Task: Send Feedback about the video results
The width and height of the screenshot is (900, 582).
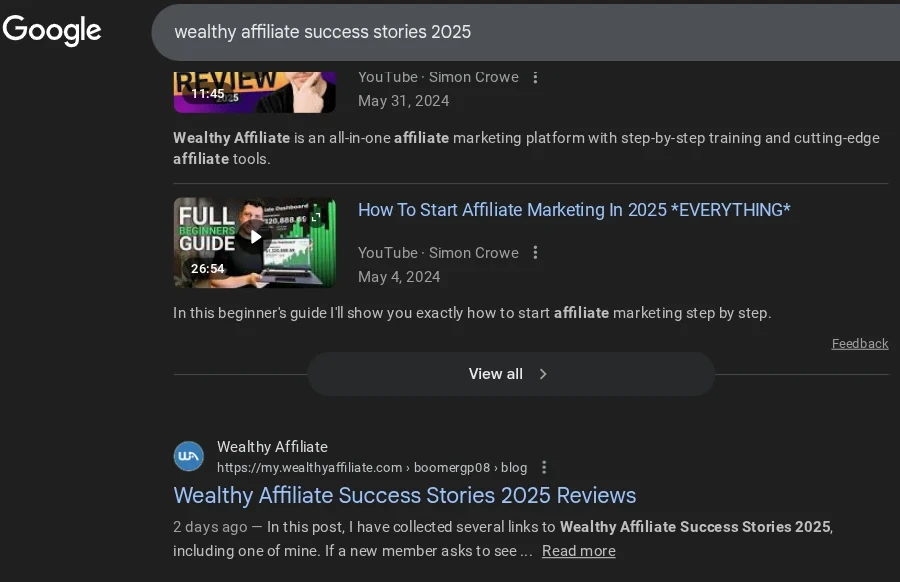Action: (859, 343)
